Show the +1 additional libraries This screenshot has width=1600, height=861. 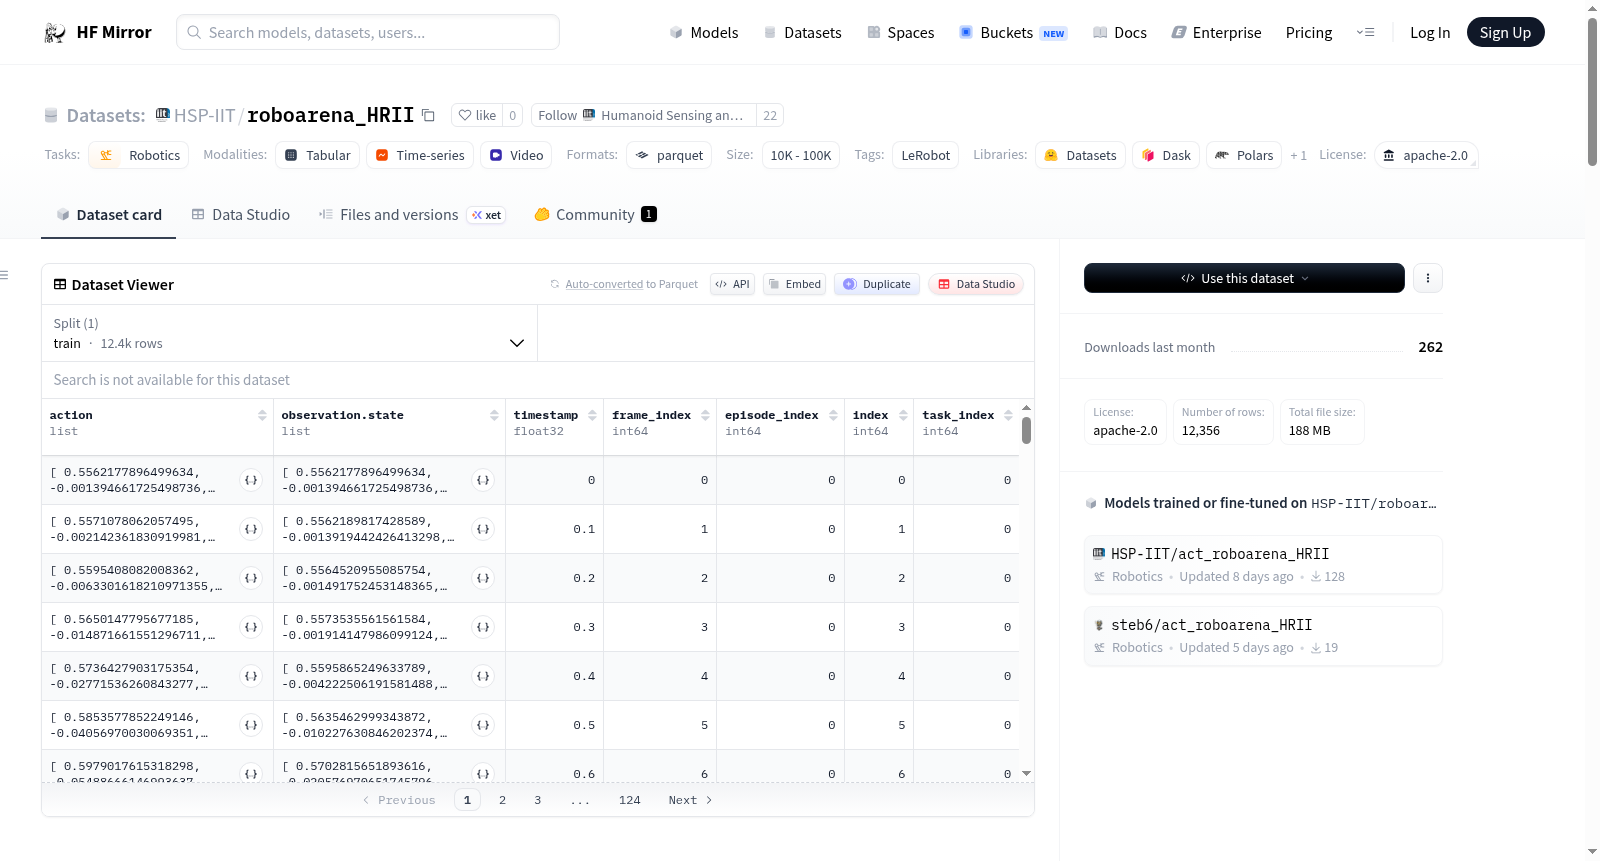(1298, 155)
